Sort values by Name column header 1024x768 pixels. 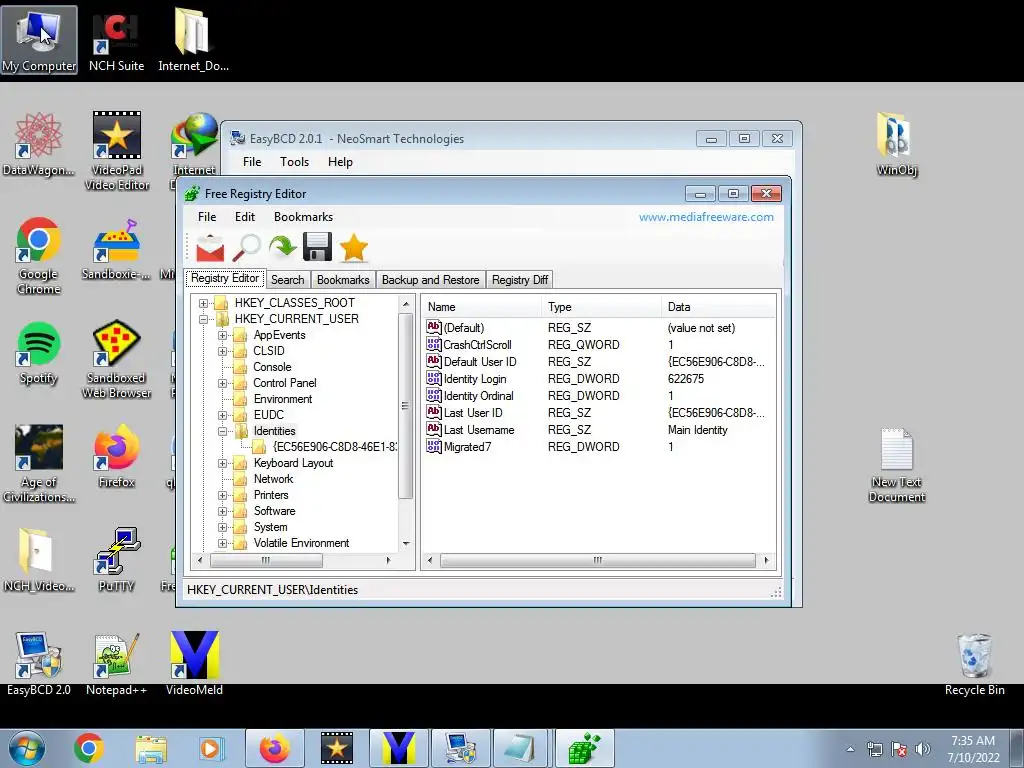pyautogui.click(x=482, y=307)
